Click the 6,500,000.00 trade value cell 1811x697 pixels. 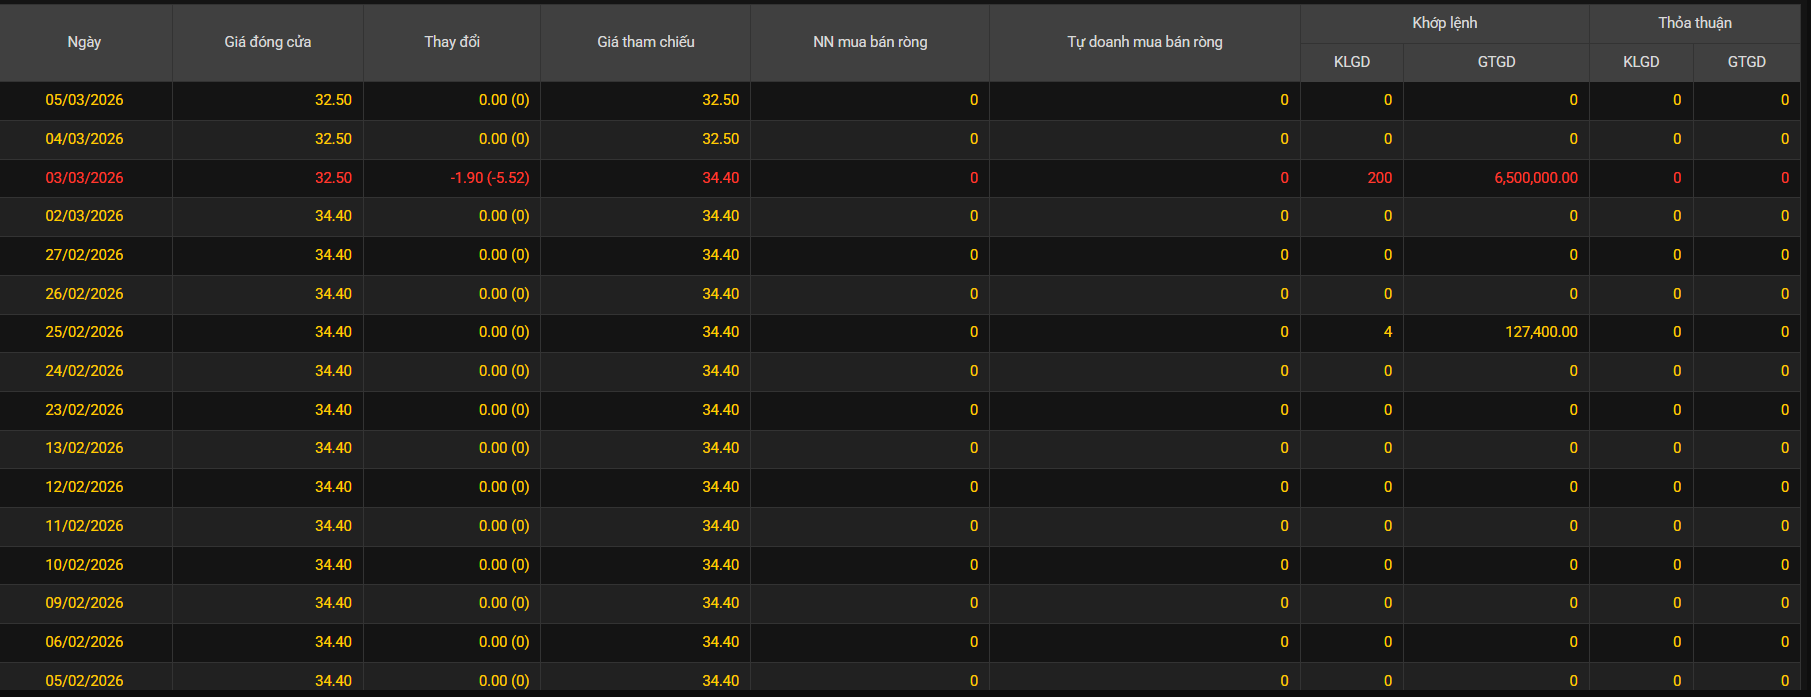pyautogui.click(x=1535, y=178)
